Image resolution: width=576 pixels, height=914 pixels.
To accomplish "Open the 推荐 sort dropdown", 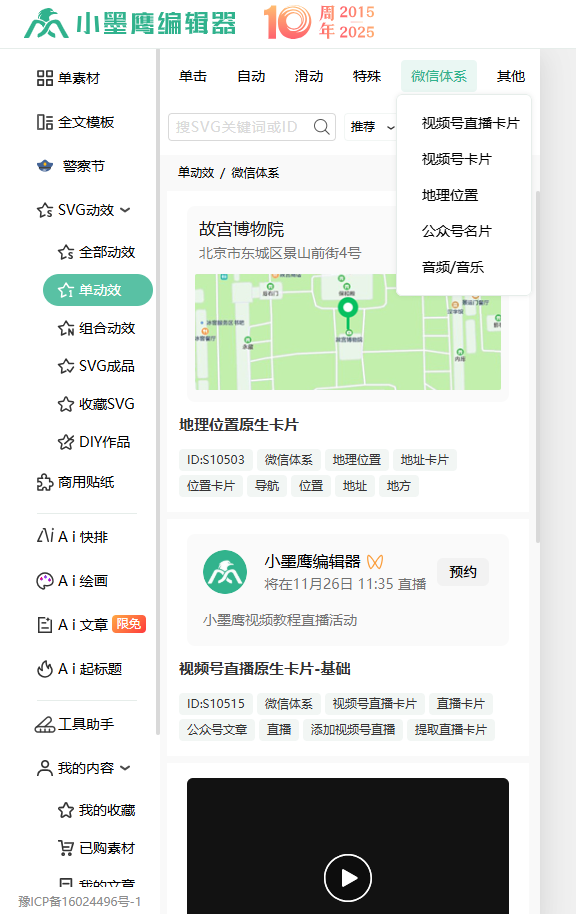I will 373,127.
